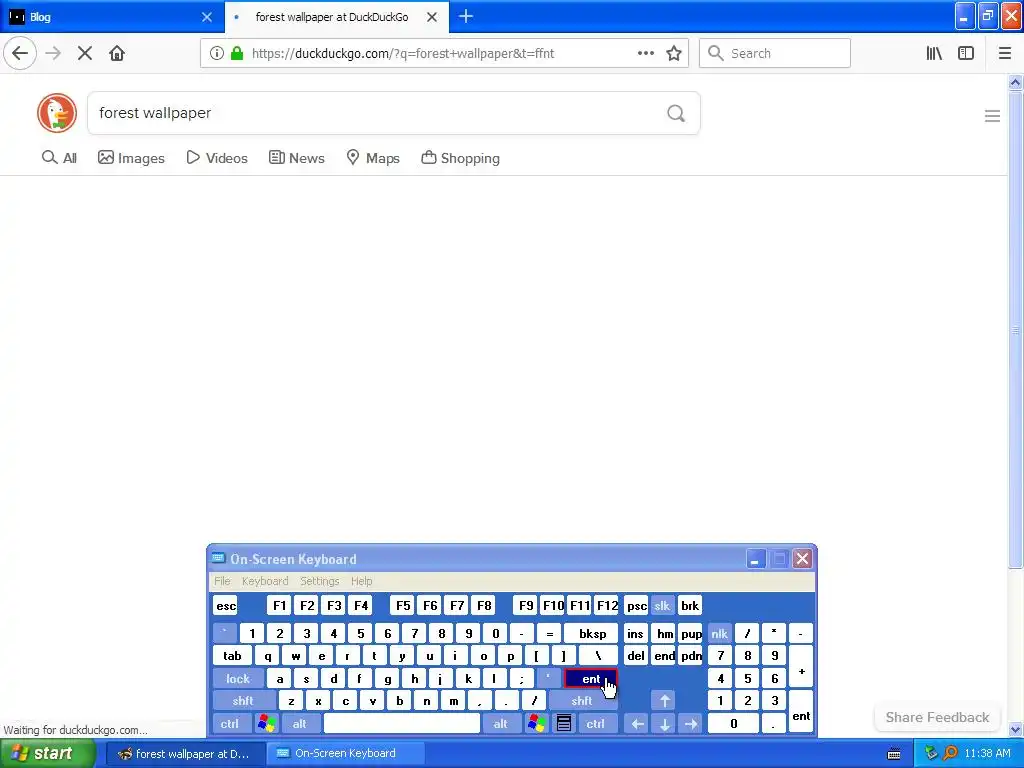Screen dimensions: 1024x768
Task: Click the page scrollbar down arrow
Action: pyautogui.click(x=1015, y=729)
